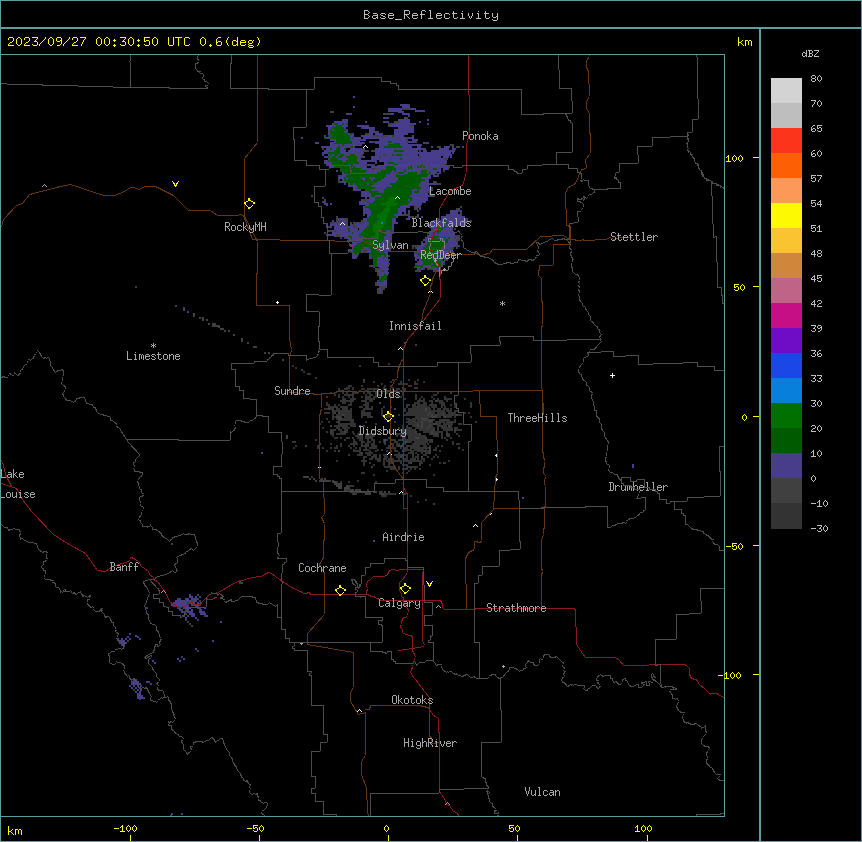The width and height of the screenshot is (862, 842).
Task: Click the Sundre town label
Action: click(292, 391)
